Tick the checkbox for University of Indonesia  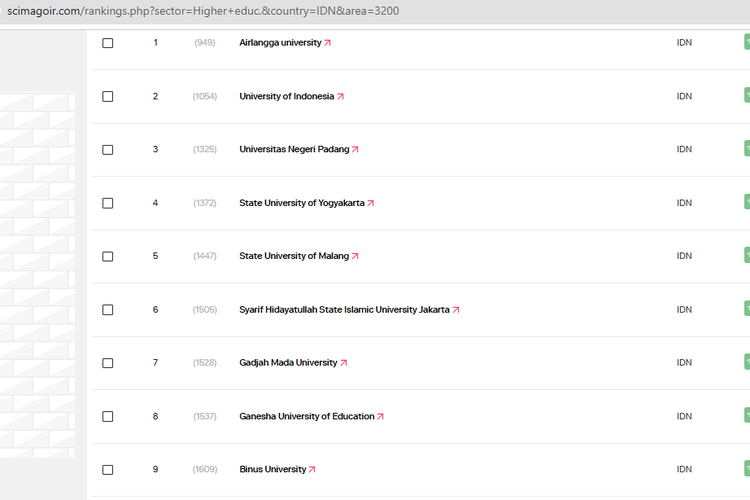[x=108, y=97]
